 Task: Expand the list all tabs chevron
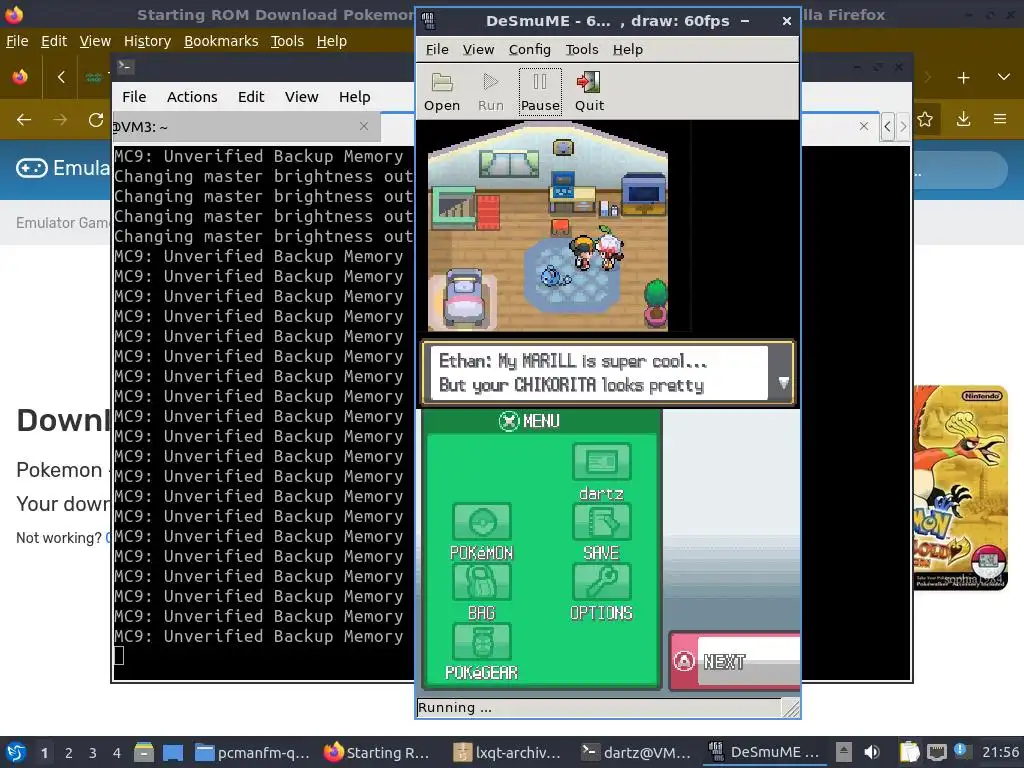point(1004,78)
